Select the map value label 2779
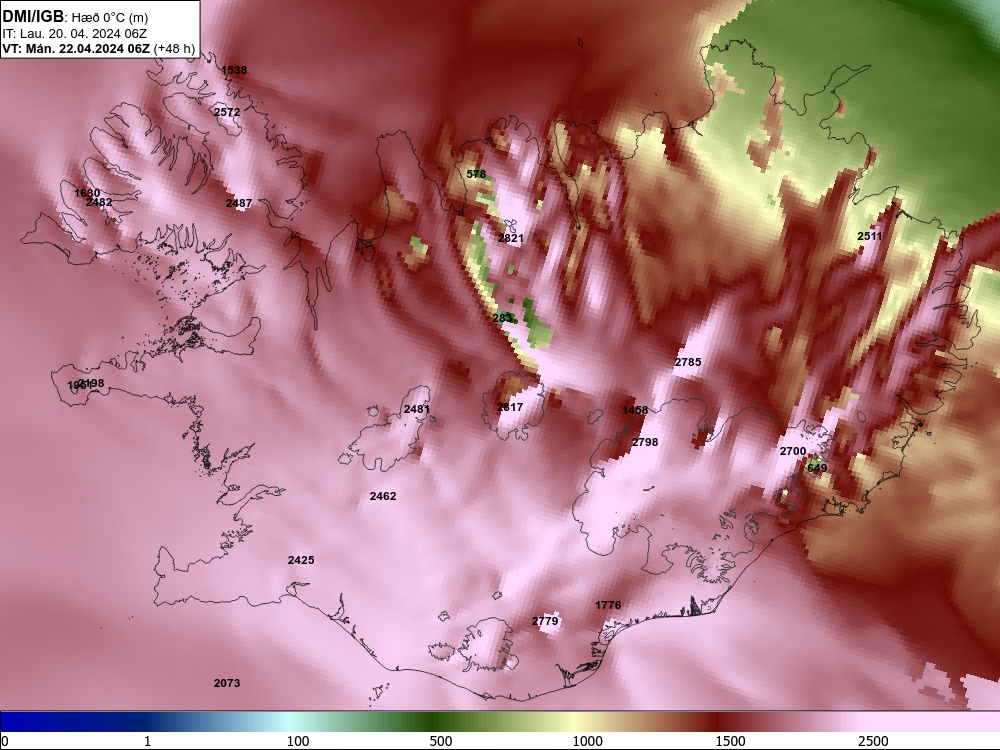This screenshot has height=750, width=1000. (545, 621)
